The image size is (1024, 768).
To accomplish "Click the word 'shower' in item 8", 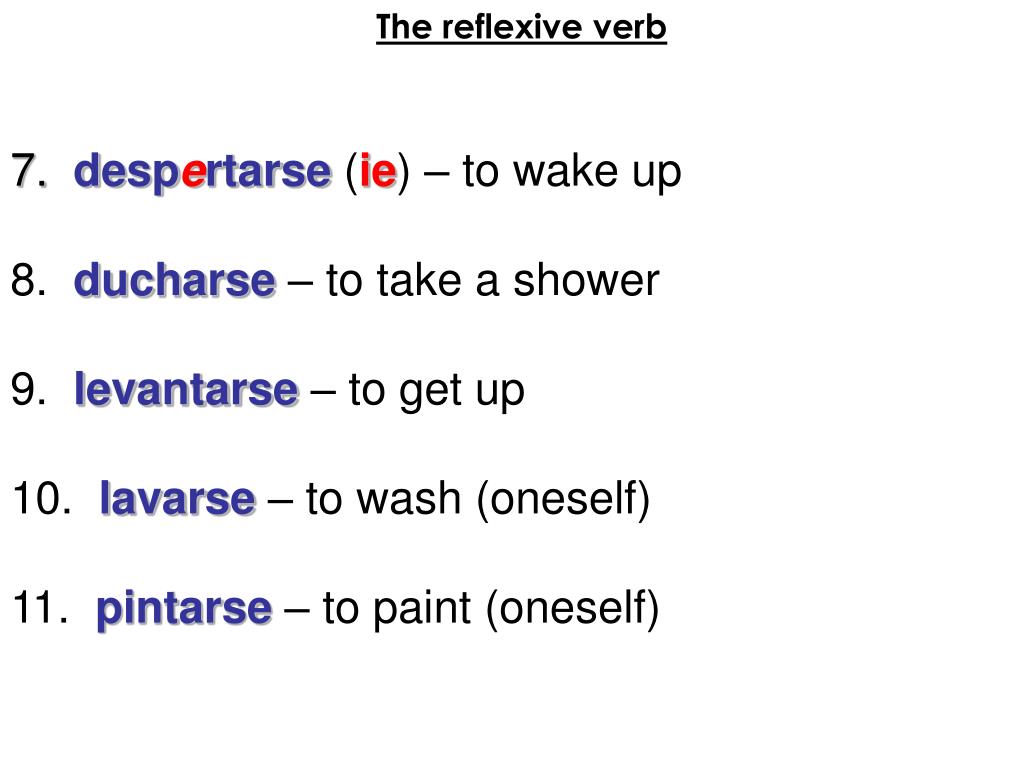I will (x=586, y=280).
